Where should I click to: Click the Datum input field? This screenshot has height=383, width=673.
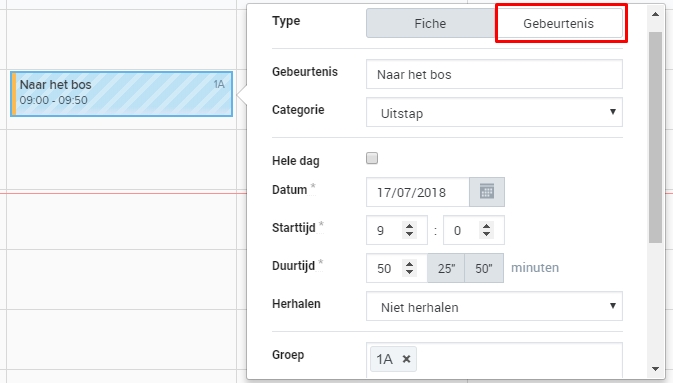pyautogui.click(x=418, y=192)
